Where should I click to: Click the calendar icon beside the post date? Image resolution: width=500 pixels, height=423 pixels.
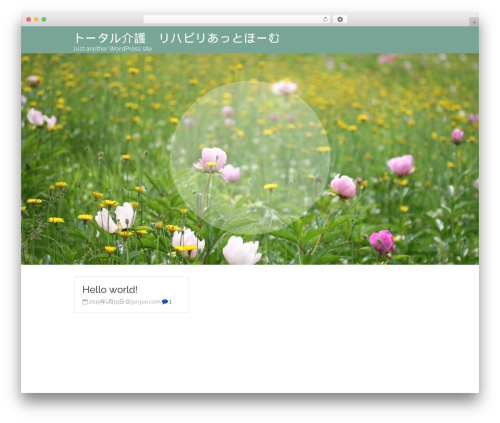85,302
